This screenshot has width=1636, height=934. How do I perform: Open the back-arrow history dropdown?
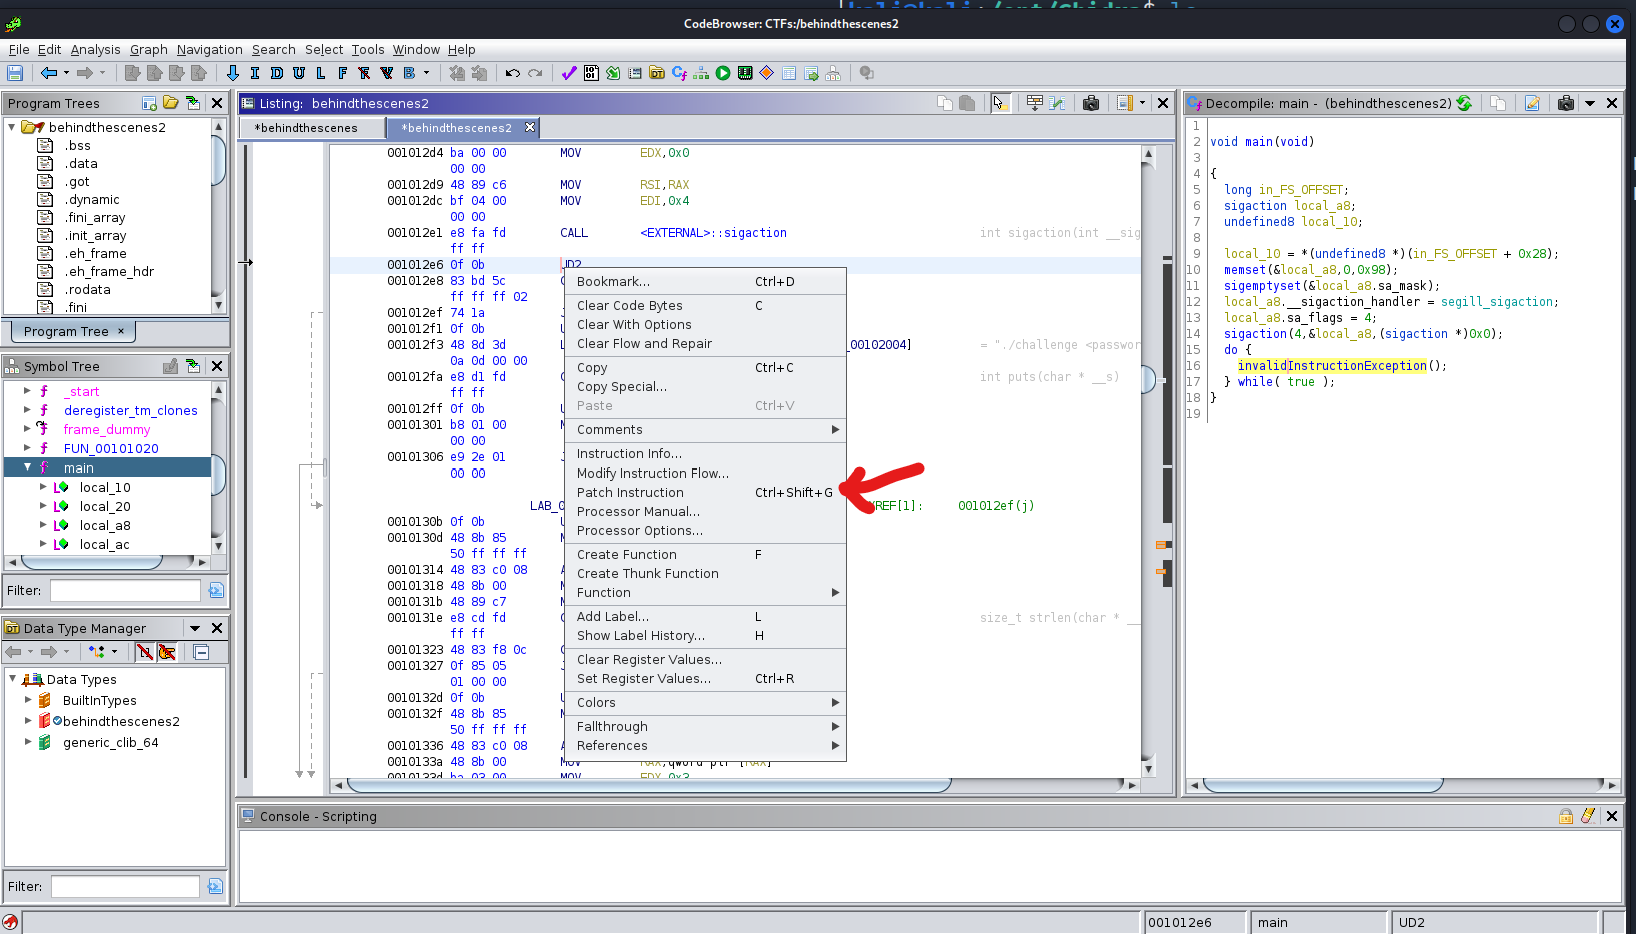coord(66,73)
